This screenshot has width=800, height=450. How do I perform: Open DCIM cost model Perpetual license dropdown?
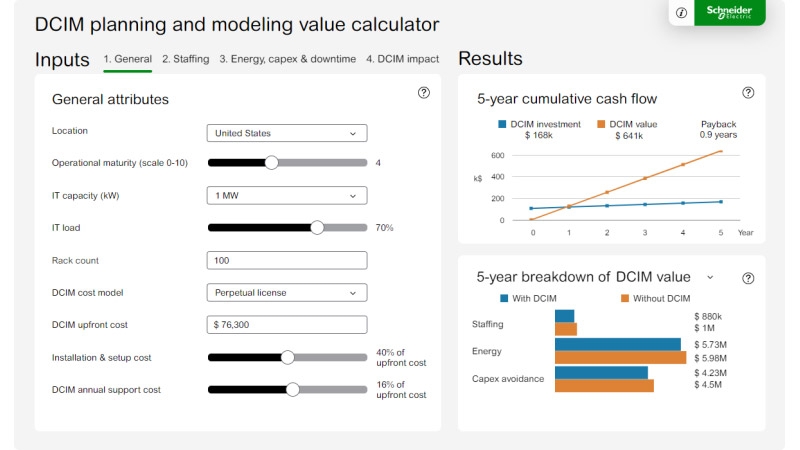[286, 293]
